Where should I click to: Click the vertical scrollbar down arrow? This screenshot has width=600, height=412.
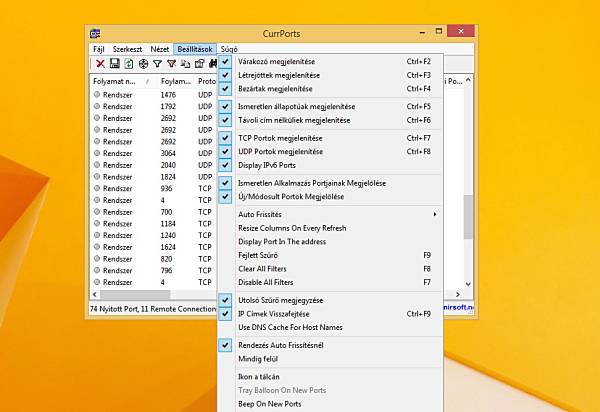[x=468, y=284]
